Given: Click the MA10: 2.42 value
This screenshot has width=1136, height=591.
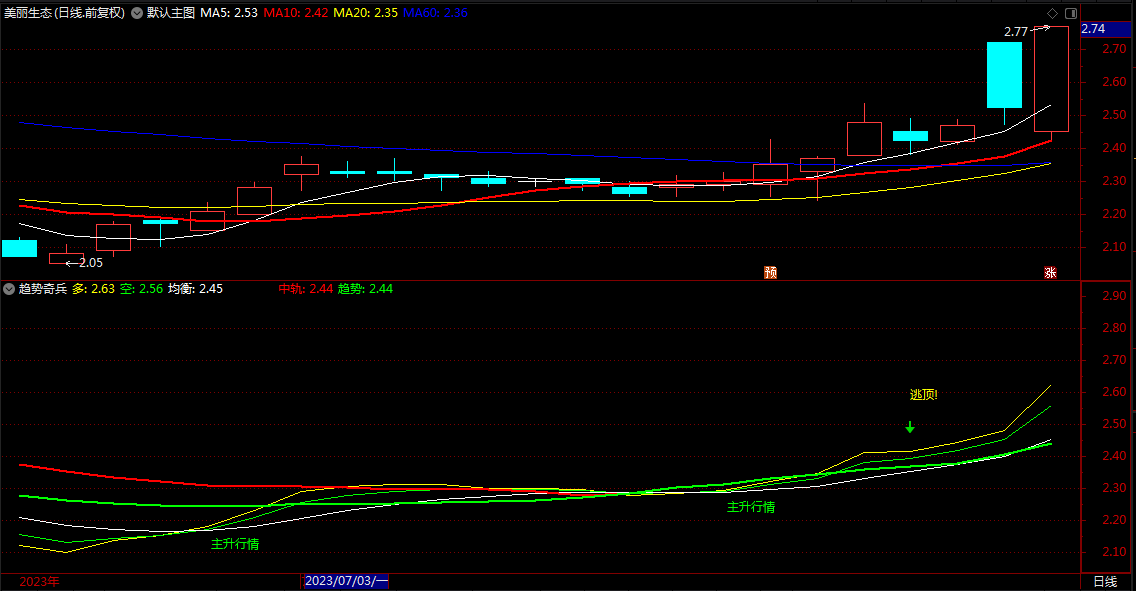Looking at the screenshot, I should tap(296, 13).
